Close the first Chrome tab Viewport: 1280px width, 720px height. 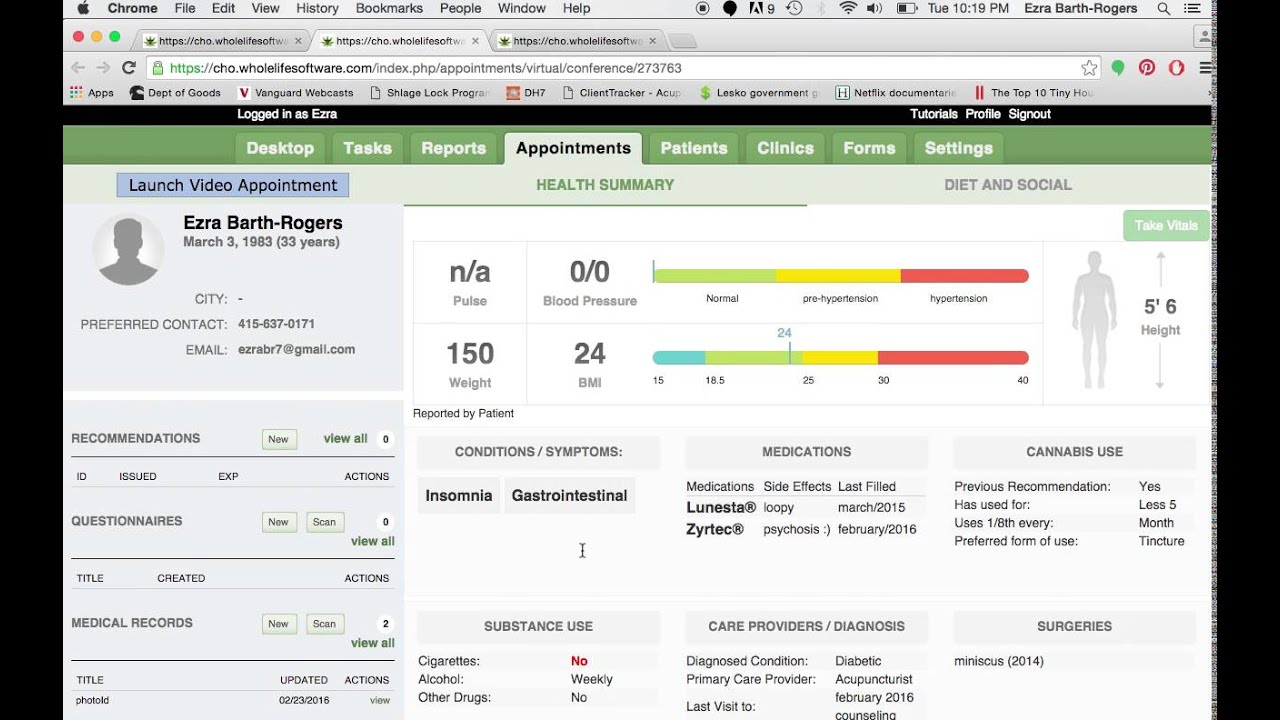coord(298,41)
